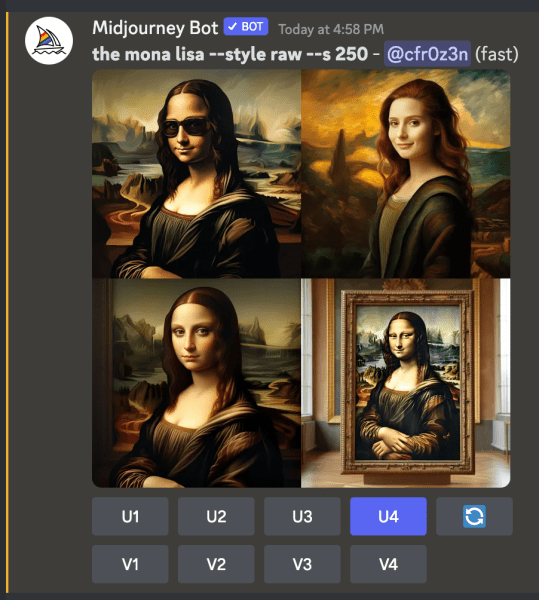Open the bottom-left Mona Lisa portrait
This screenshot has width=539, height=600.
[196, 383]
